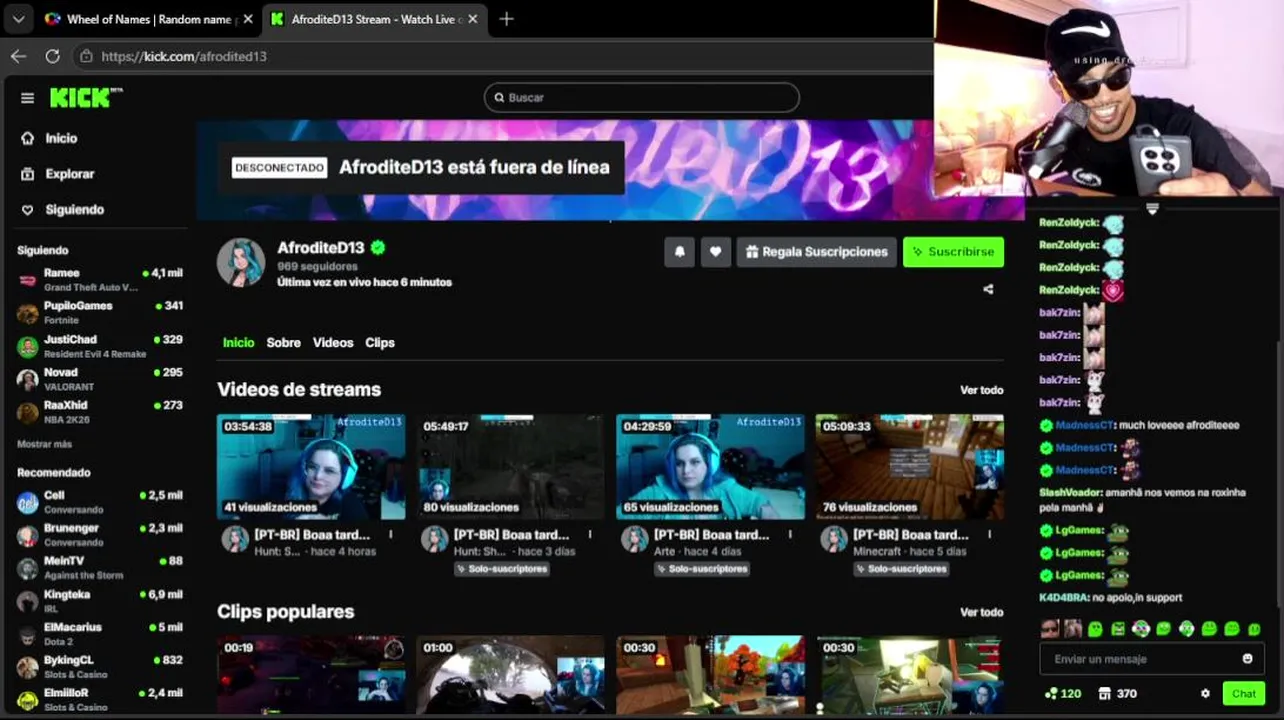Open BykingCL recommended channel
Image resolution: width=1284 pixels, height=720 pixels.
100,667
